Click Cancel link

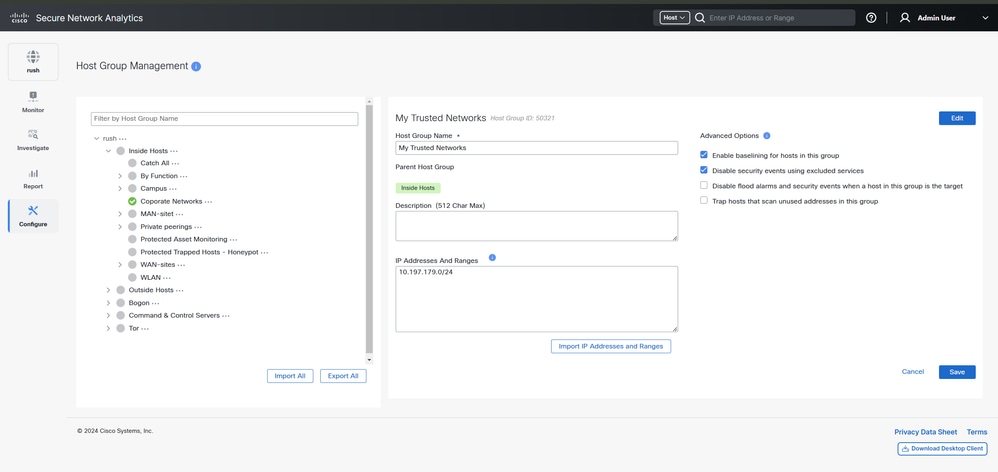[x=913, y=371]
